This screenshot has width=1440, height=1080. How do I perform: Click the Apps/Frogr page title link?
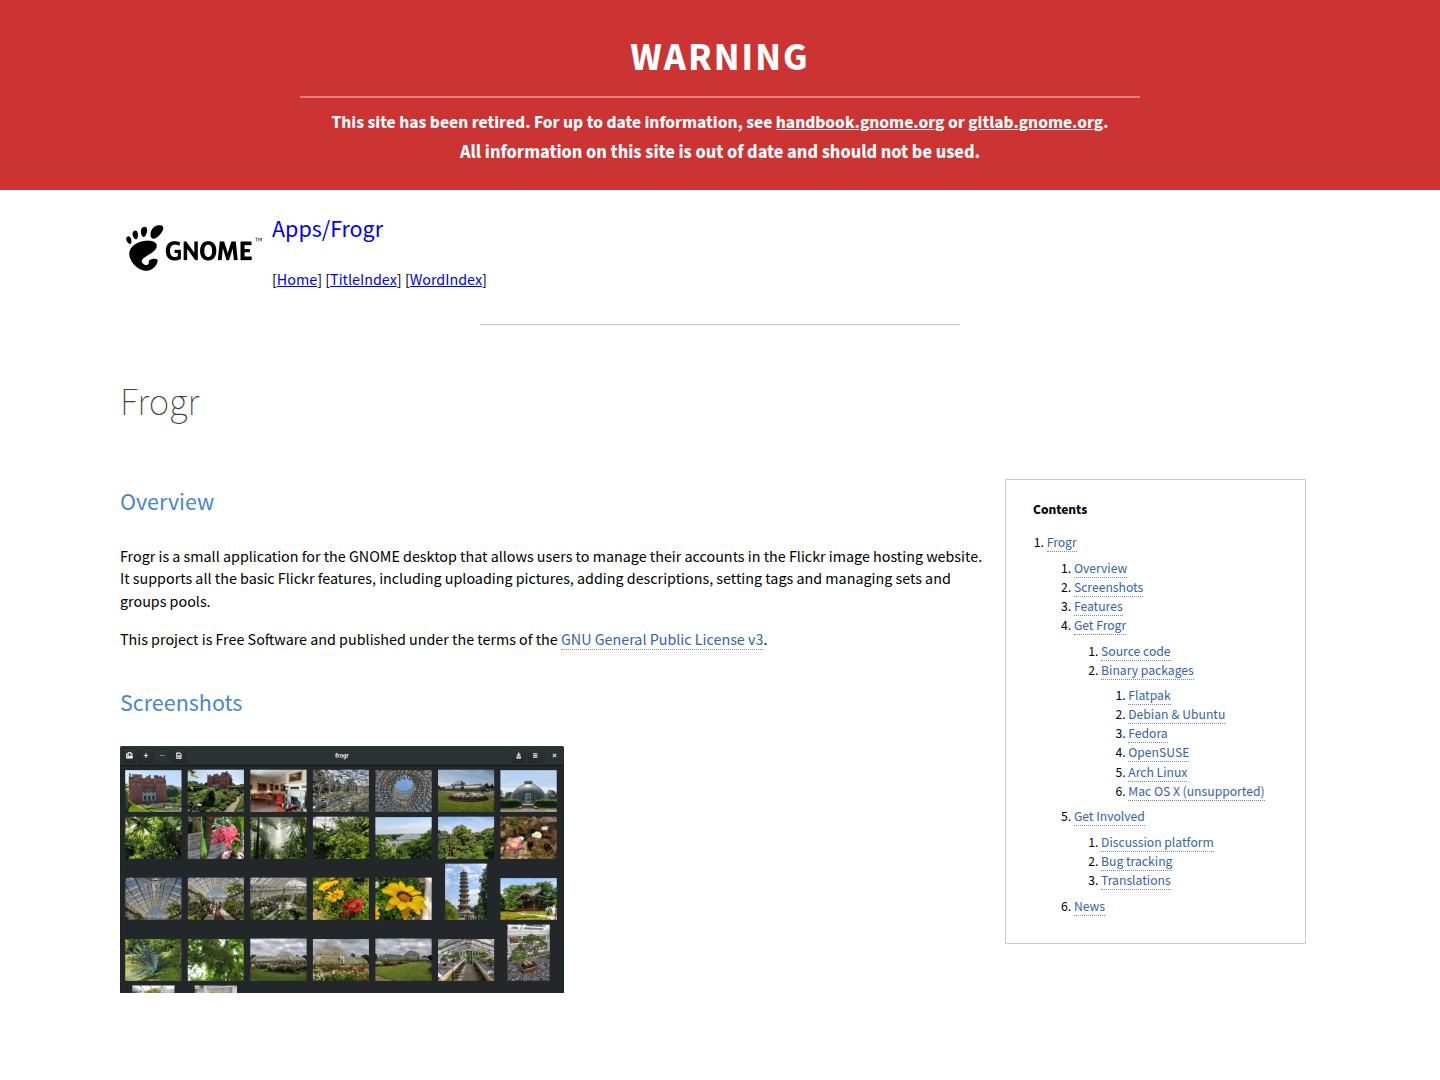pos(327,229)
